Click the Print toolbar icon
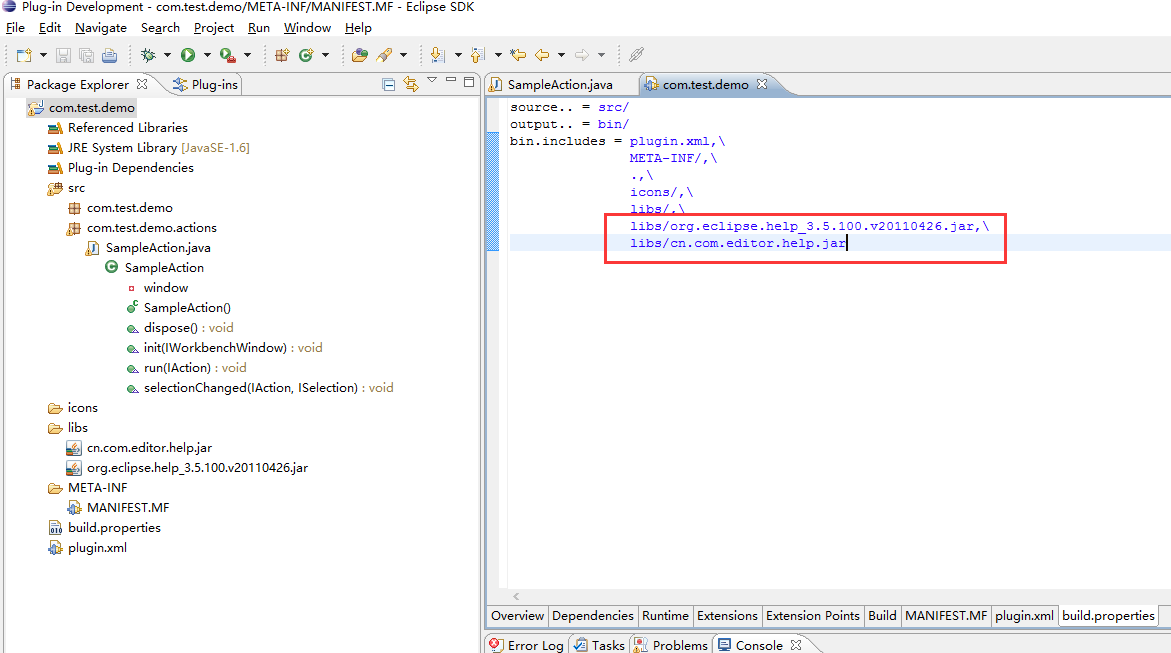Viewport: 1171px width, 653px height. [110, 55]
